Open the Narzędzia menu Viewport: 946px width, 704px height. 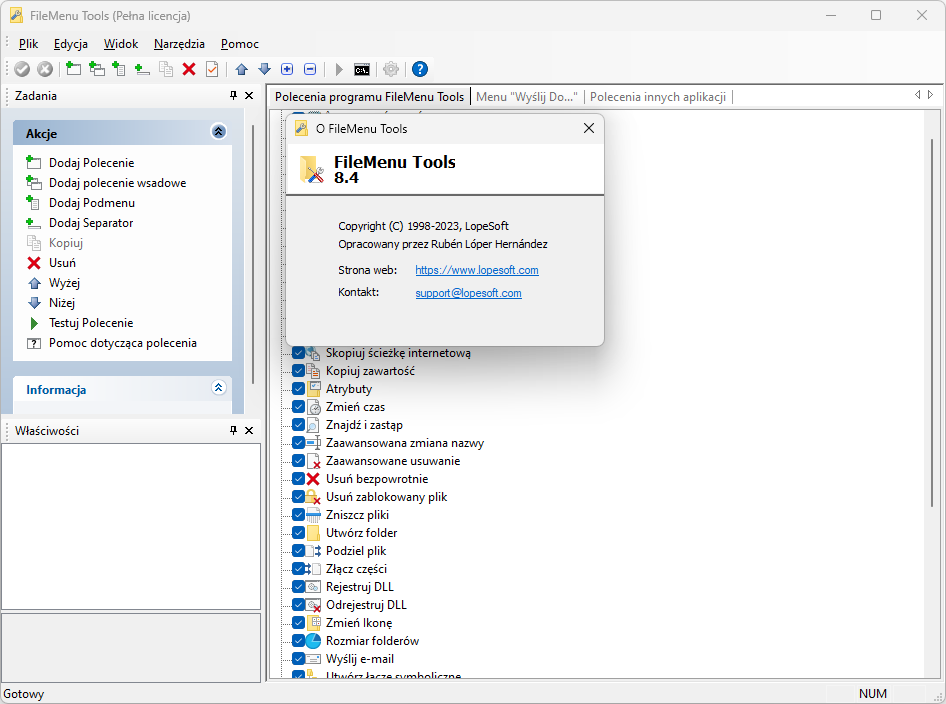[179, 43]
